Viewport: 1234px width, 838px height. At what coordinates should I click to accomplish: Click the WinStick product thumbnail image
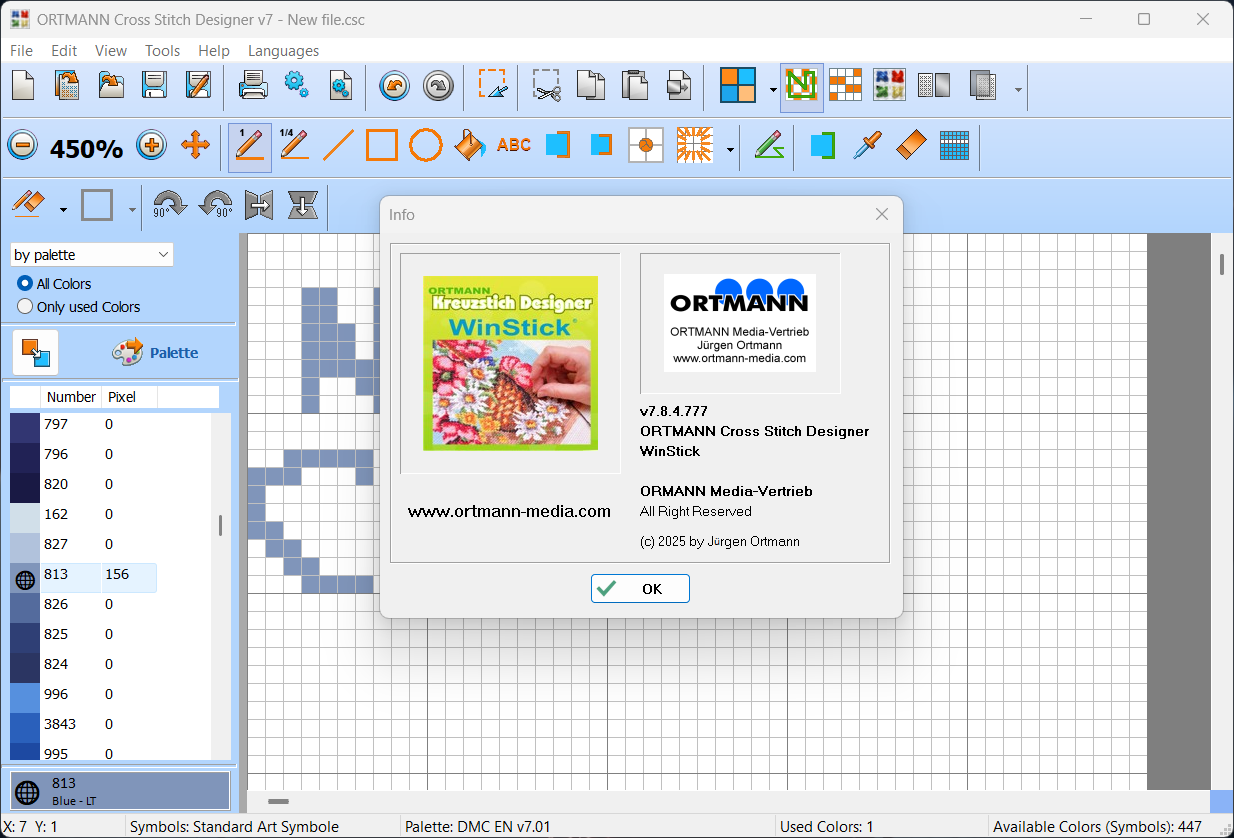510,363
